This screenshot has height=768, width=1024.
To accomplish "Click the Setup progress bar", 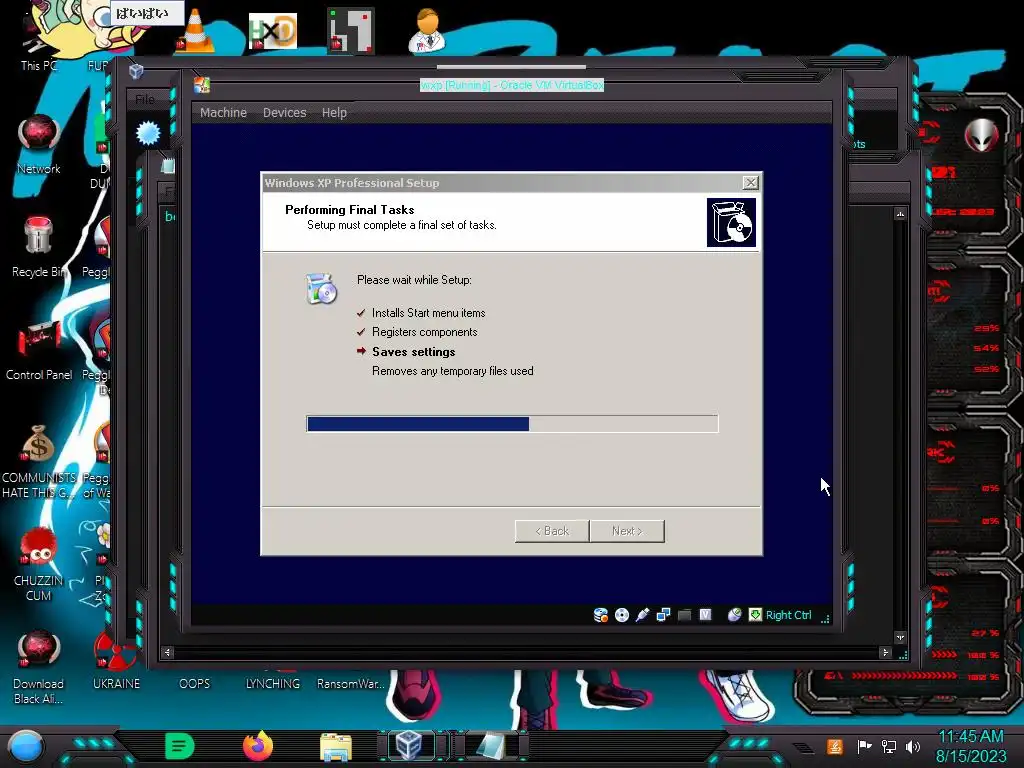I will click(512, 424).
